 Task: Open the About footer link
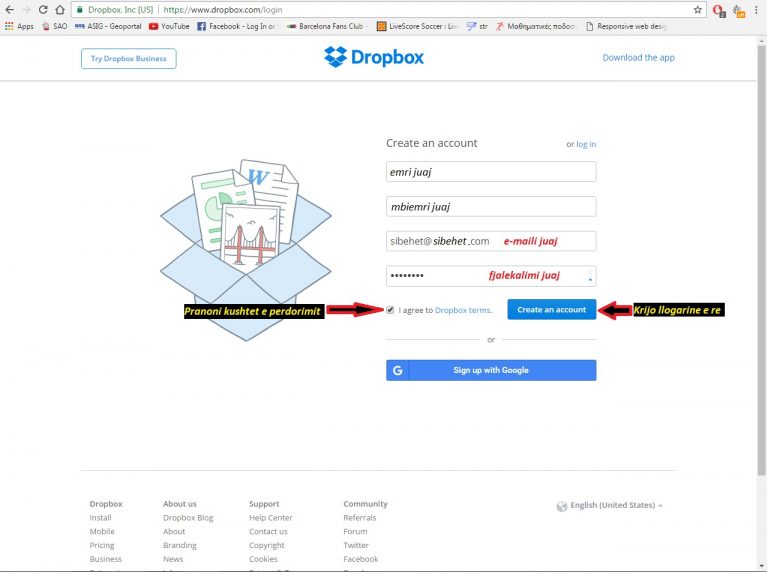pos(174,531)
